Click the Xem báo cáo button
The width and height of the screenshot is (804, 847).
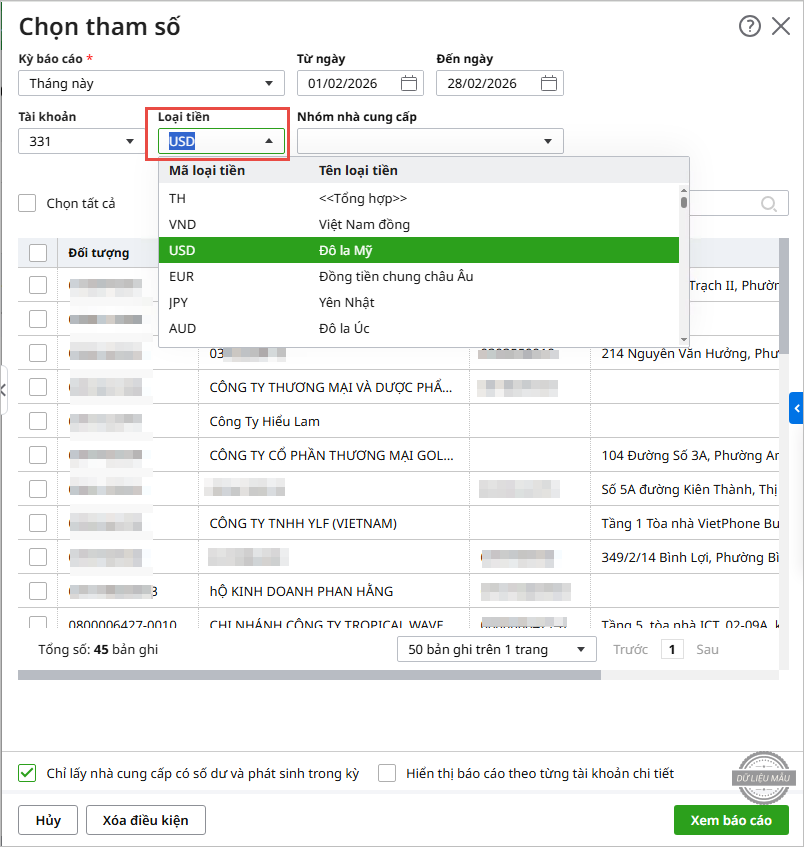(730, 820)
